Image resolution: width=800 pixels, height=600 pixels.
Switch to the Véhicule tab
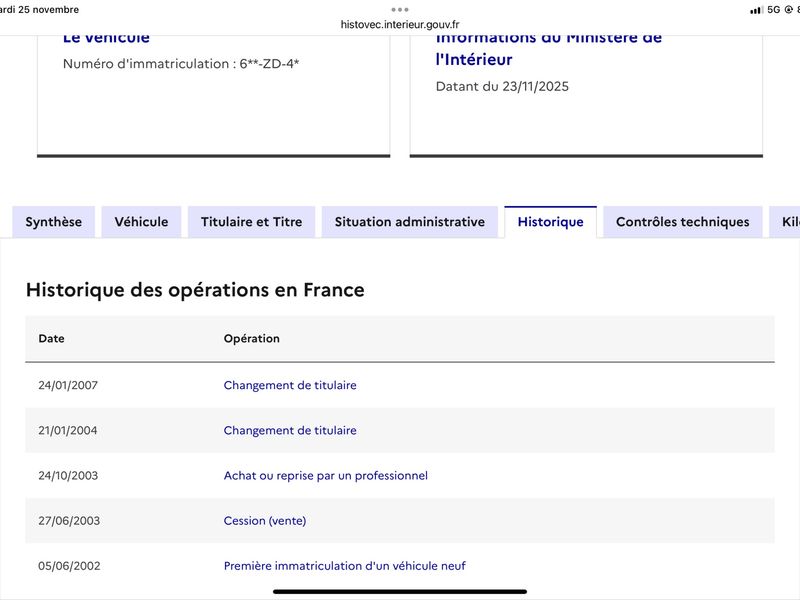[x=141, y=222]
